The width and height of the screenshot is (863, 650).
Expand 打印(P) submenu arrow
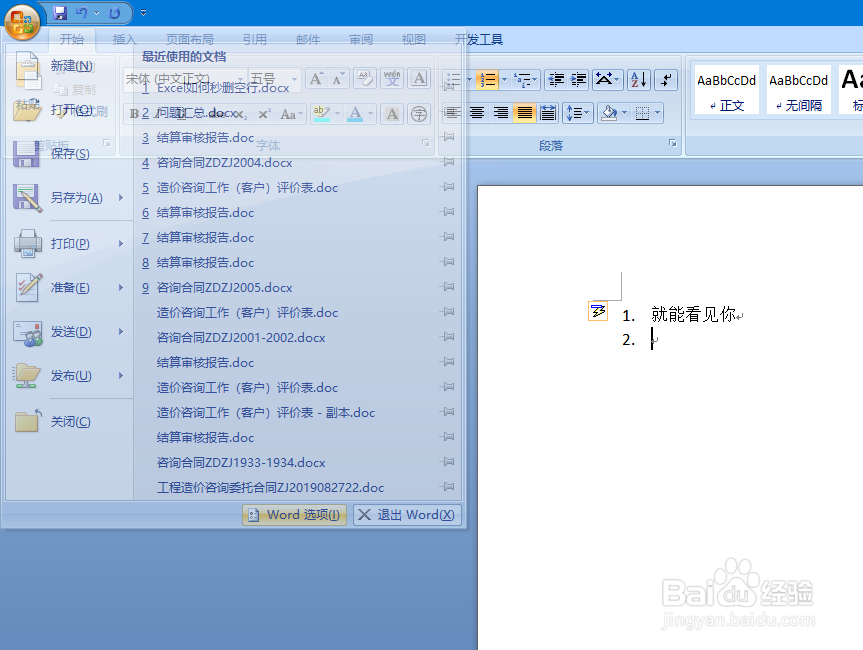click(x=121, y=243)
